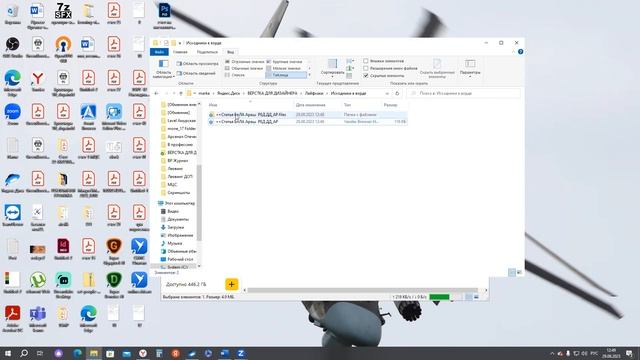Open Adobe Acrobat DC desktop shortcut
Image resolution: width=640 pixels, height=360 pixels.
(x=12, y=319)
